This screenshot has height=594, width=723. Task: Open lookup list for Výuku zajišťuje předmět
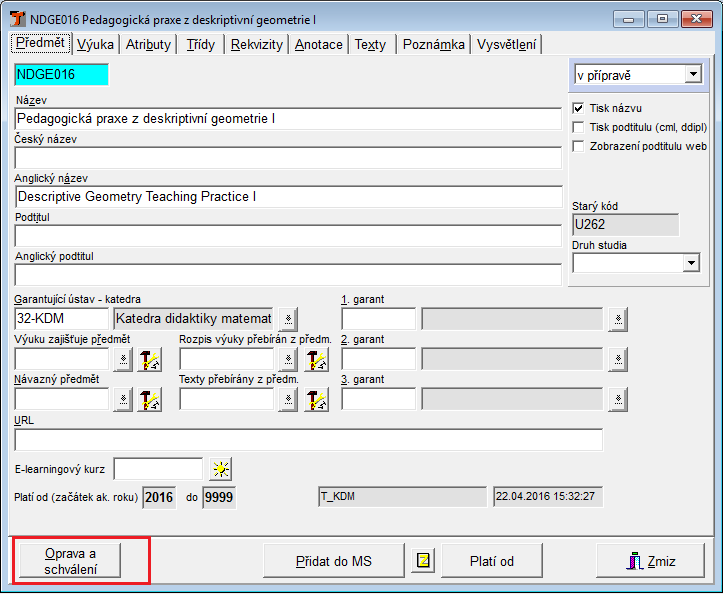click(x=123, y=360)
